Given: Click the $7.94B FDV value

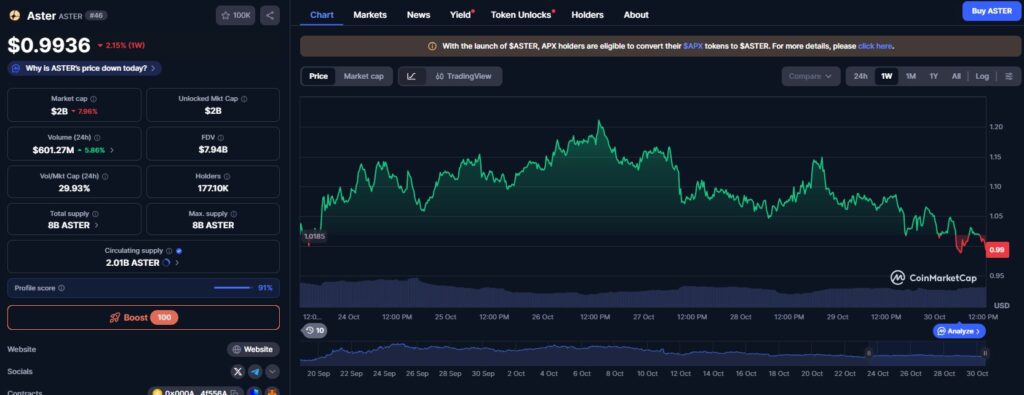Looking at the screenshot, I should (213, 150).
